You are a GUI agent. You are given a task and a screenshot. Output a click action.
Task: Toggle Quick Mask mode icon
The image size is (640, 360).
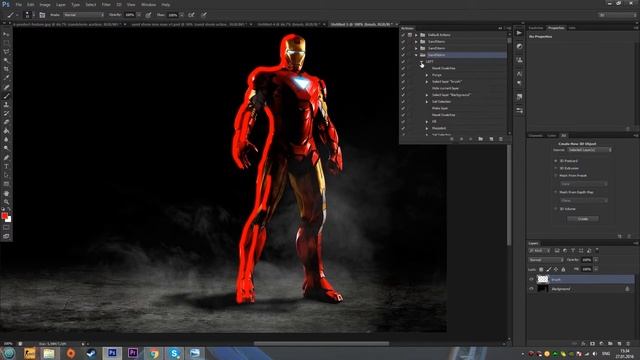[x=6, y=227]
